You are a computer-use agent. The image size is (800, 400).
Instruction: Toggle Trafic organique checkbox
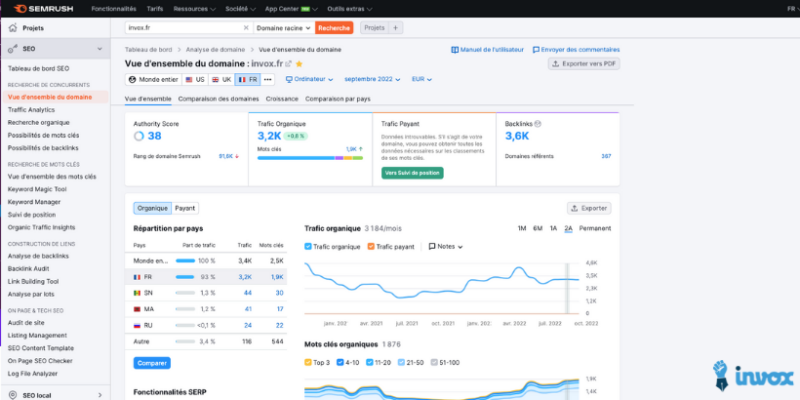pyautogui.click(x=308, y=246)
